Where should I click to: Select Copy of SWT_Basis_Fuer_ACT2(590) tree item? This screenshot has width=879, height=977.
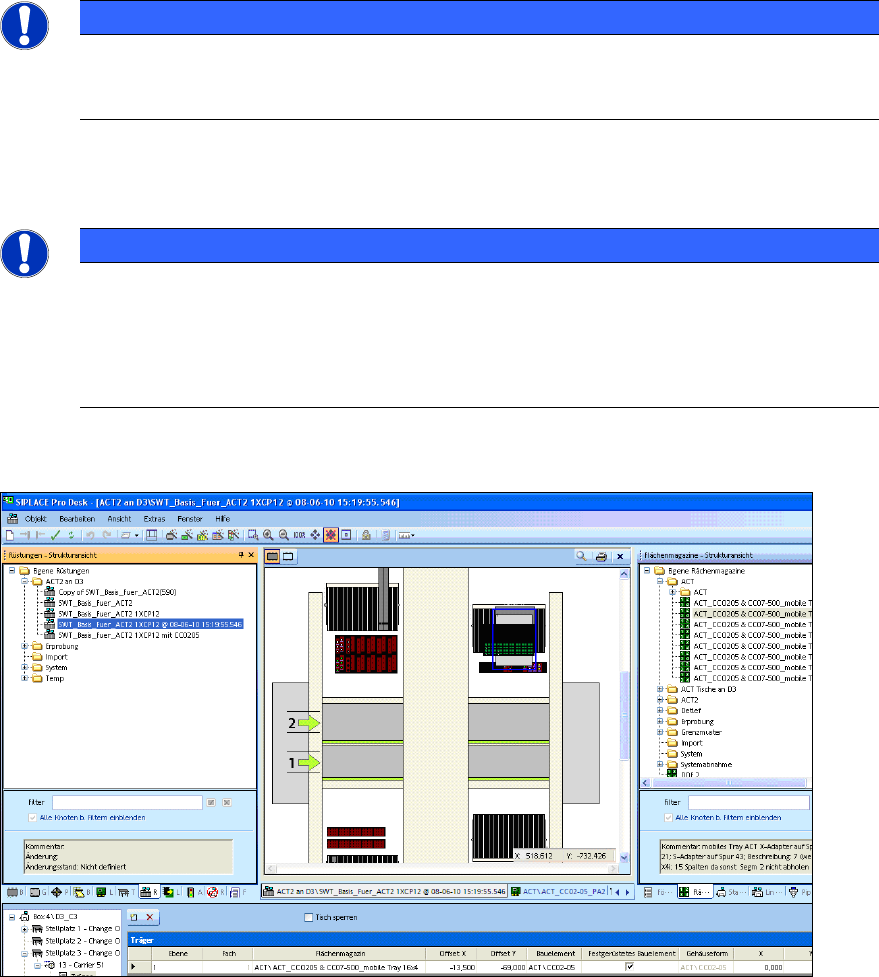(x=117, y=592)
